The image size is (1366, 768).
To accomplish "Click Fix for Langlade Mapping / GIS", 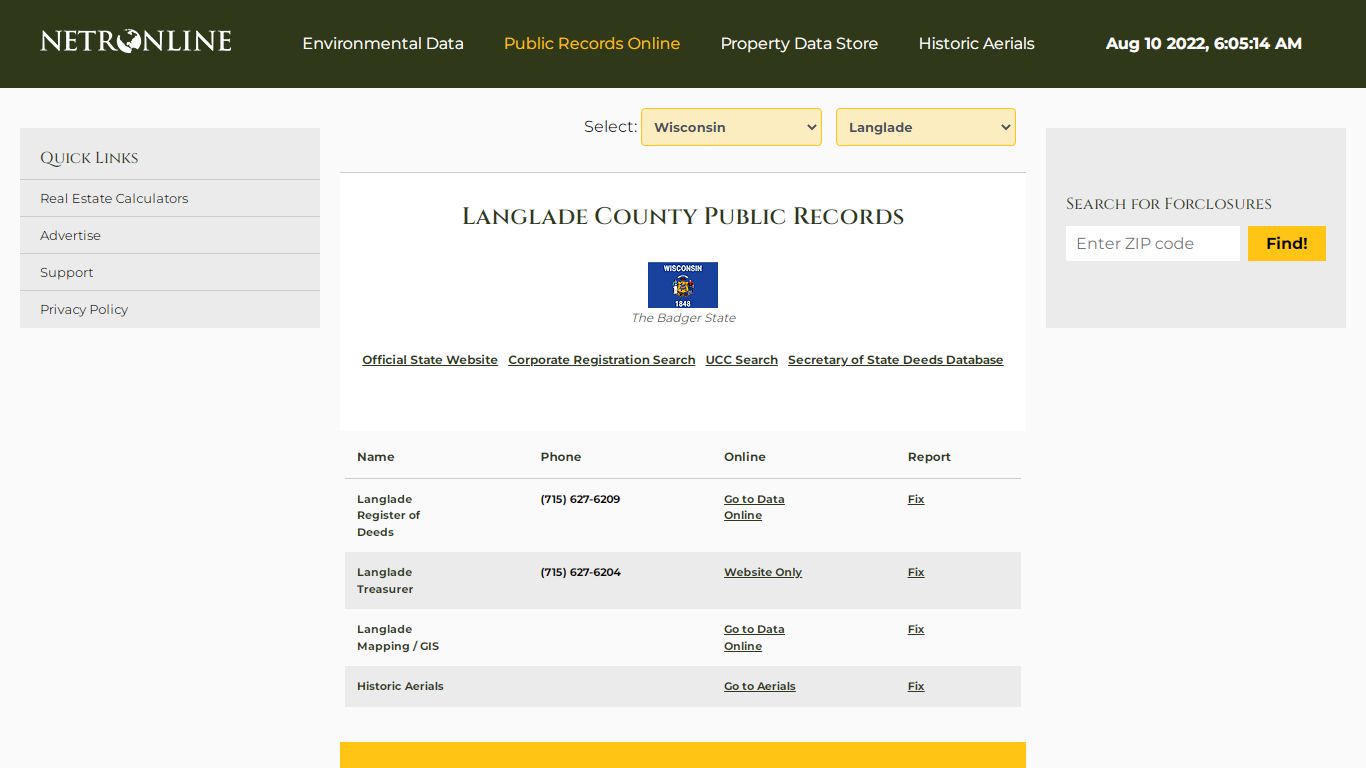I will pyautogui.click(x=916, y=629).
